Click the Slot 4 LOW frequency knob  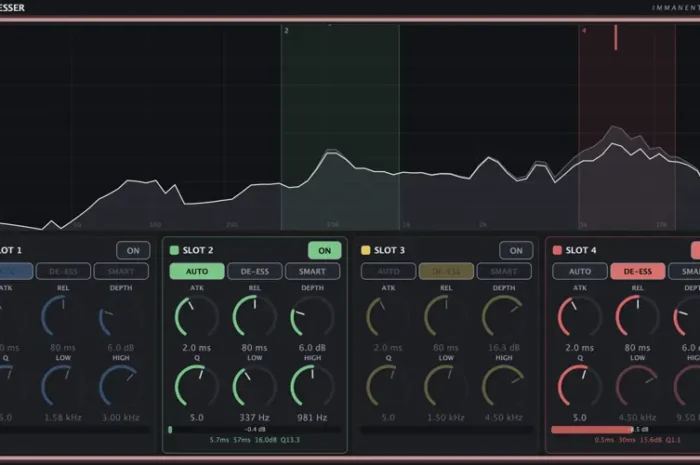pos(638,387)
